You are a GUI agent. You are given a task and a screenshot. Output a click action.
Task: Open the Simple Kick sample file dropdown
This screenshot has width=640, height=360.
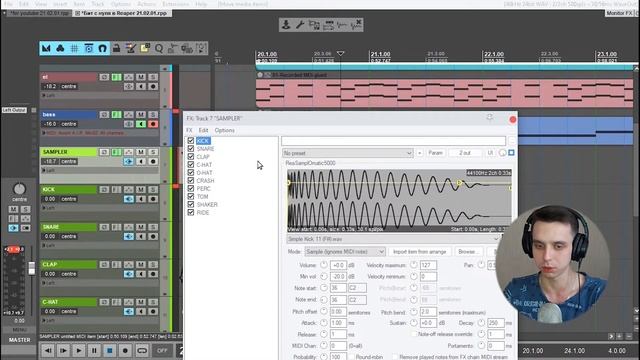click(x=393, y=239)
